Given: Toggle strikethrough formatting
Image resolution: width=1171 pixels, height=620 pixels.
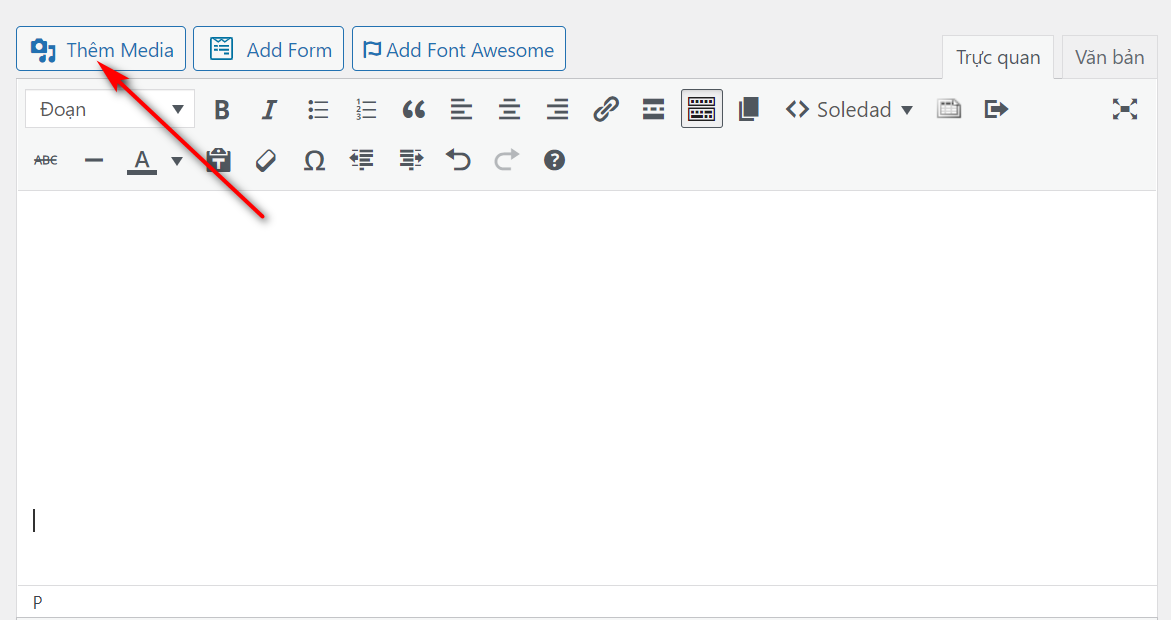Looking at the screenshot, I should coord(46,160).
